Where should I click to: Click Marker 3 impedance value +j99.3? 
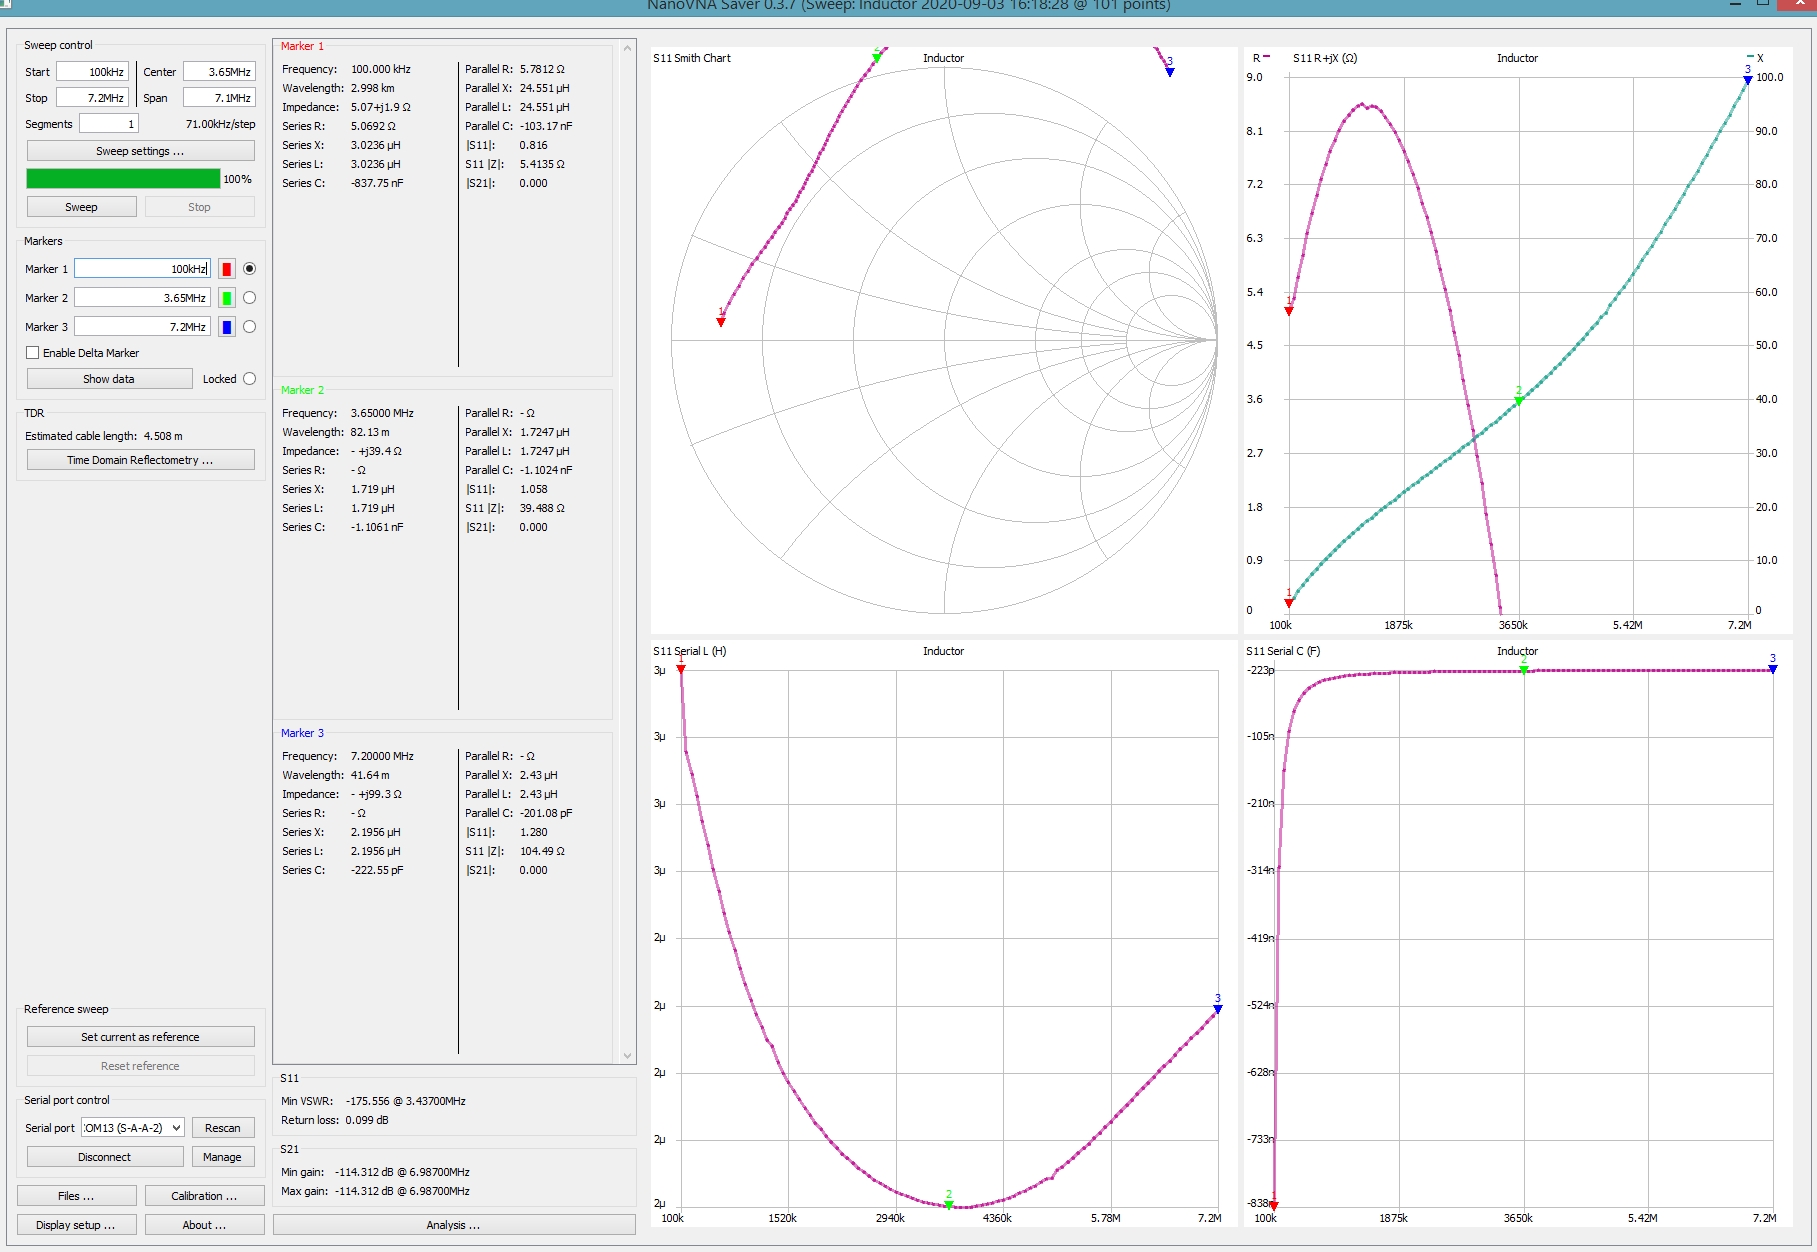376,794
